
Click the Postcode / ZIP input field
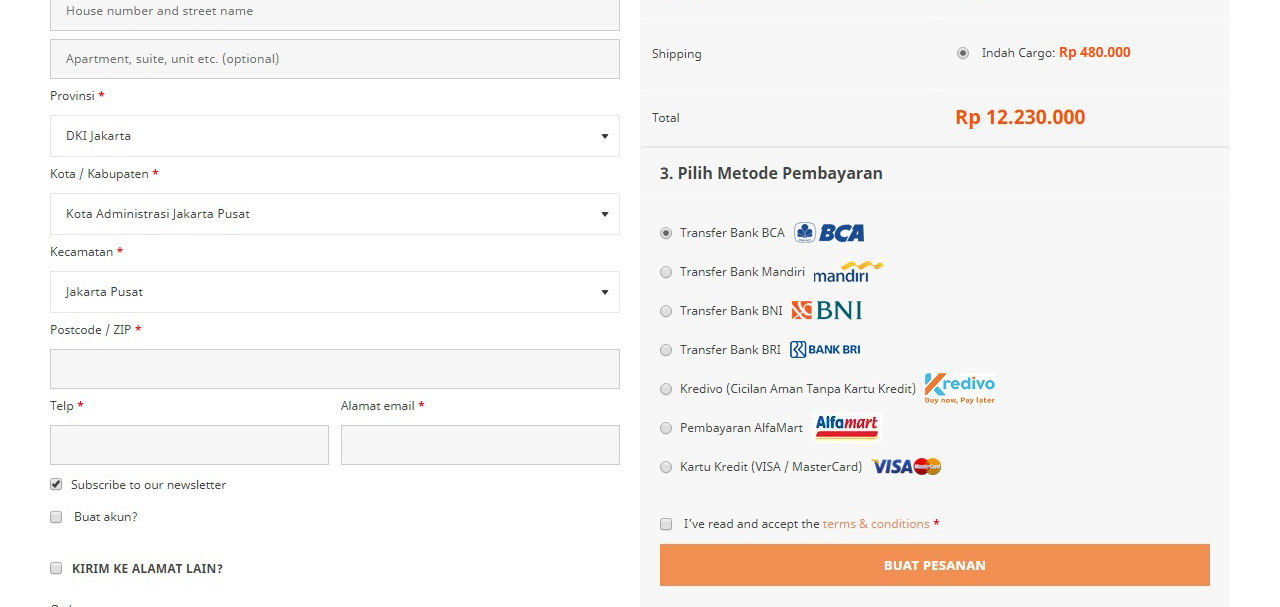click(335, 368)
